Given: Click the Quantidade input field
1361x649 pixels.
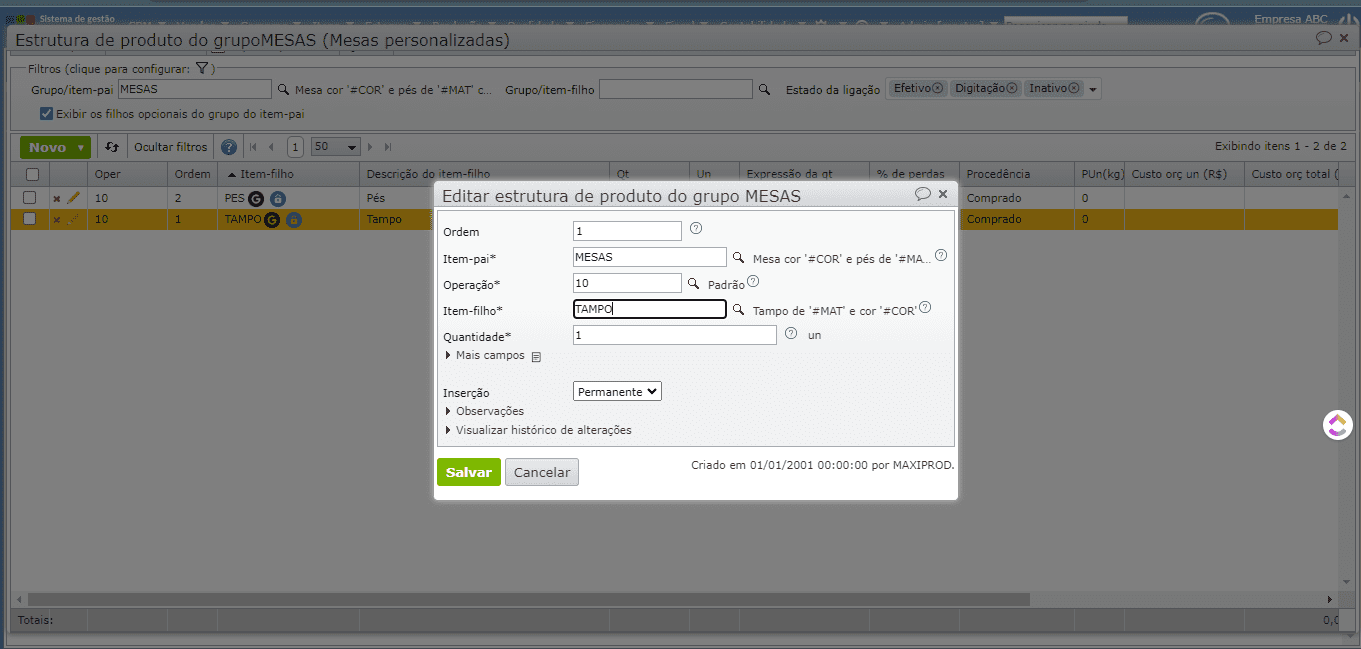Looking at the screenshot, I should [675, 335].
